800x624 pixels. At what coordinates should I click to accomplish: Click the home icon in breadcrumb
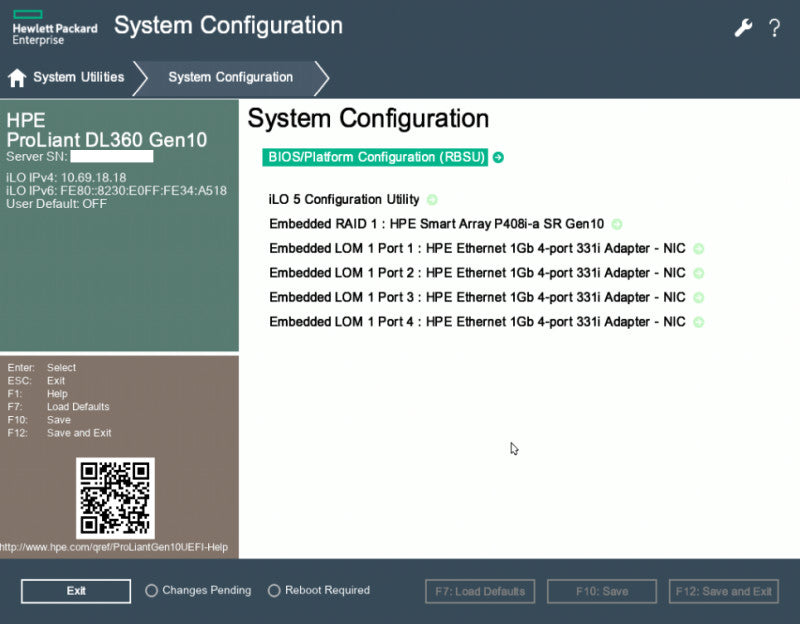(x=17, y=78)
